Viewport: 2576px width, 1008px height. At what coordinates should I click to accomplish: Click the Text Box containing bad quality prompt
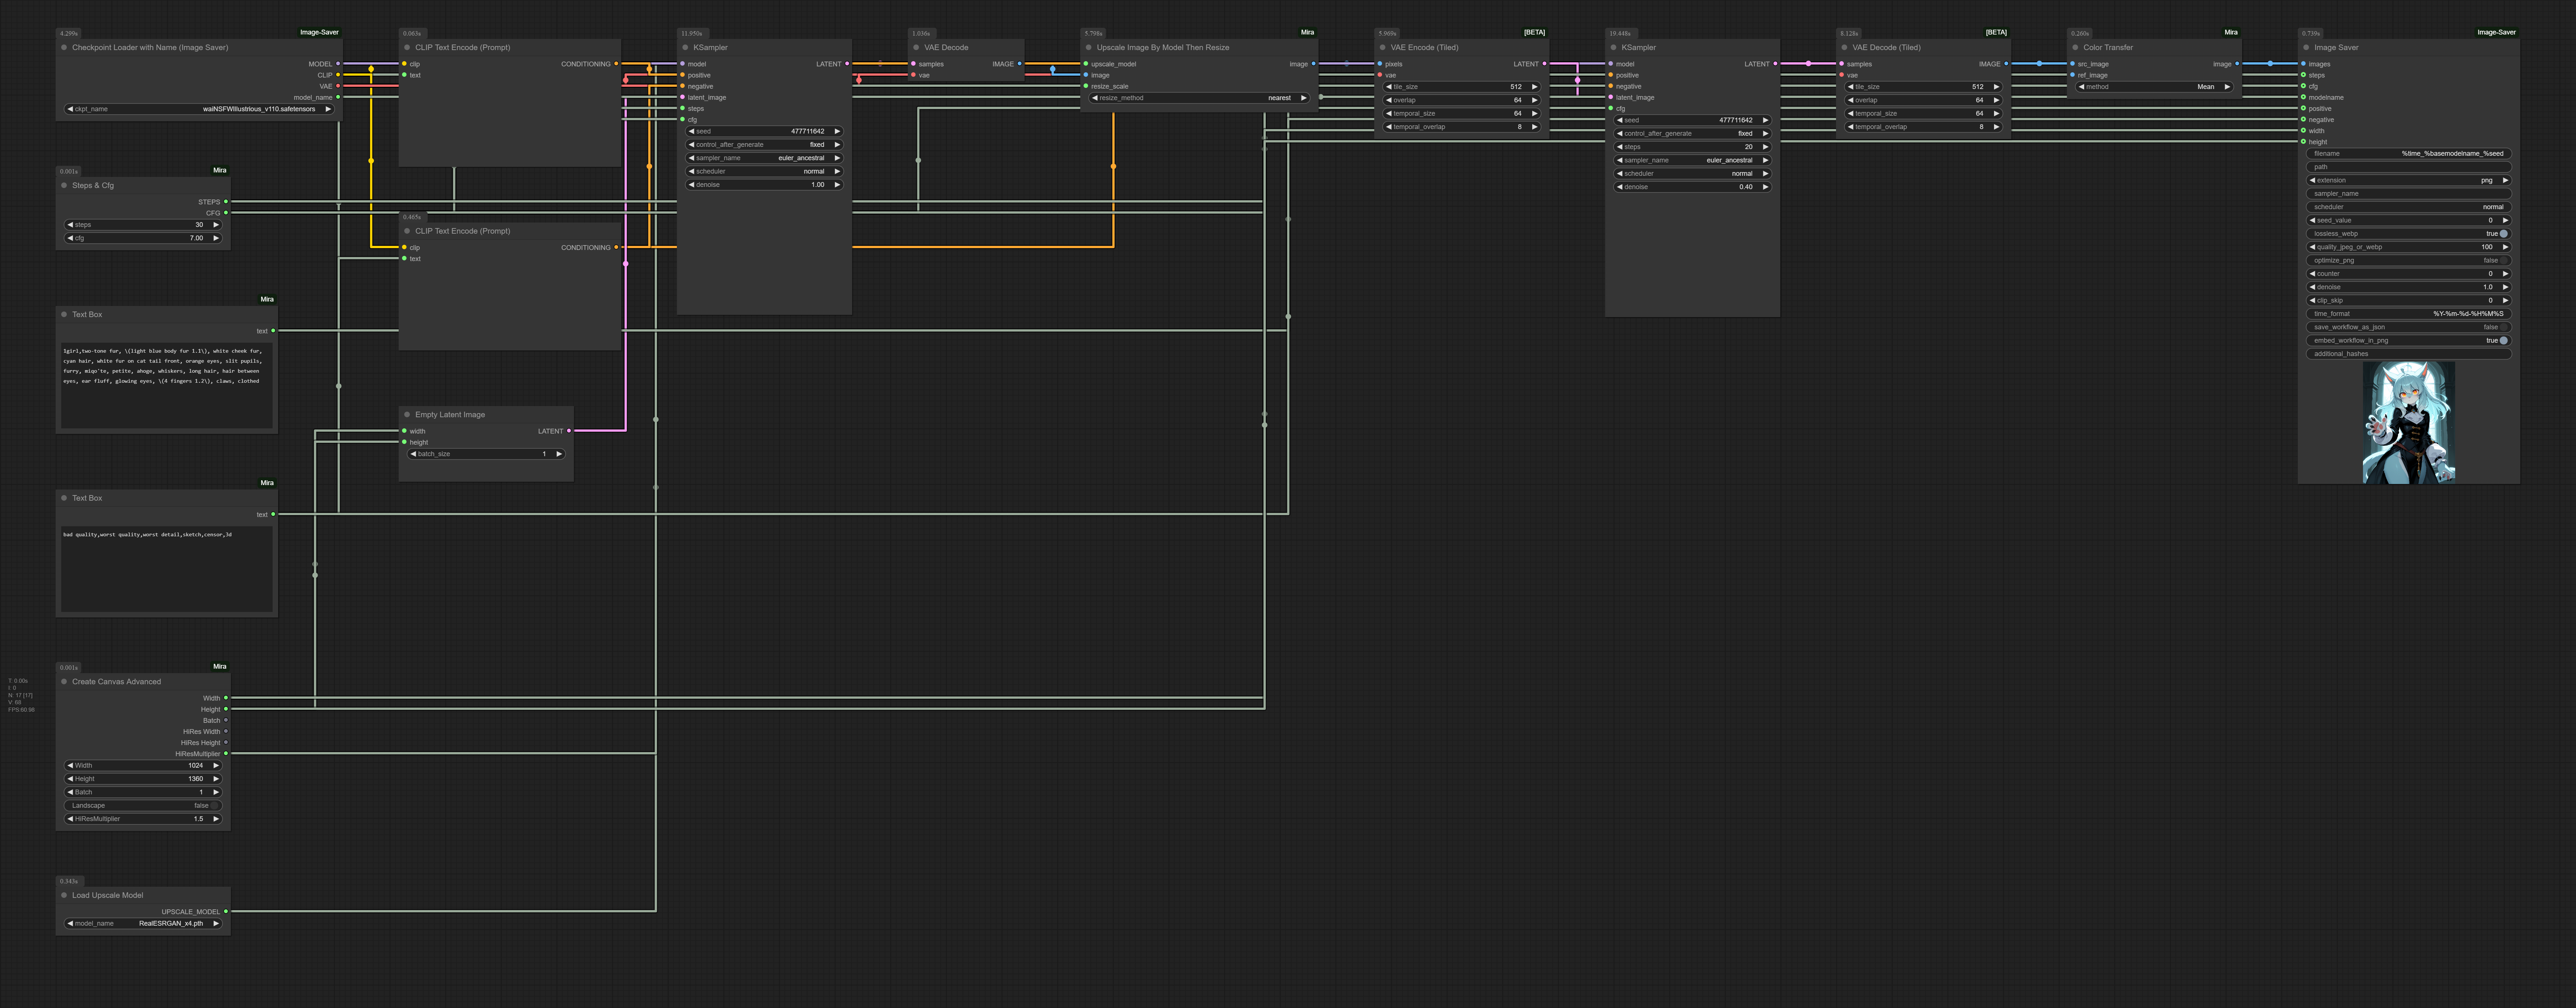[x=167, y=569]
